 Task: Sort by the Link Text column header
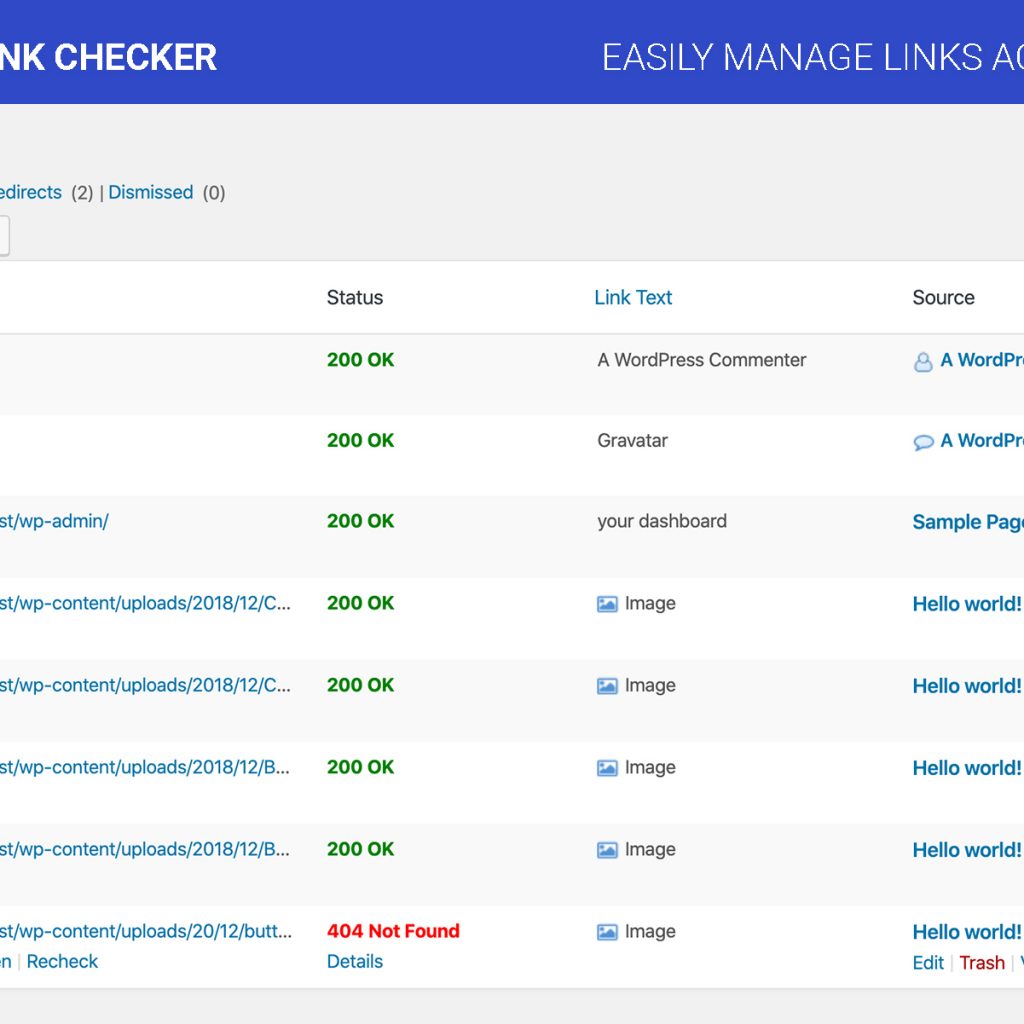[633, 297]
